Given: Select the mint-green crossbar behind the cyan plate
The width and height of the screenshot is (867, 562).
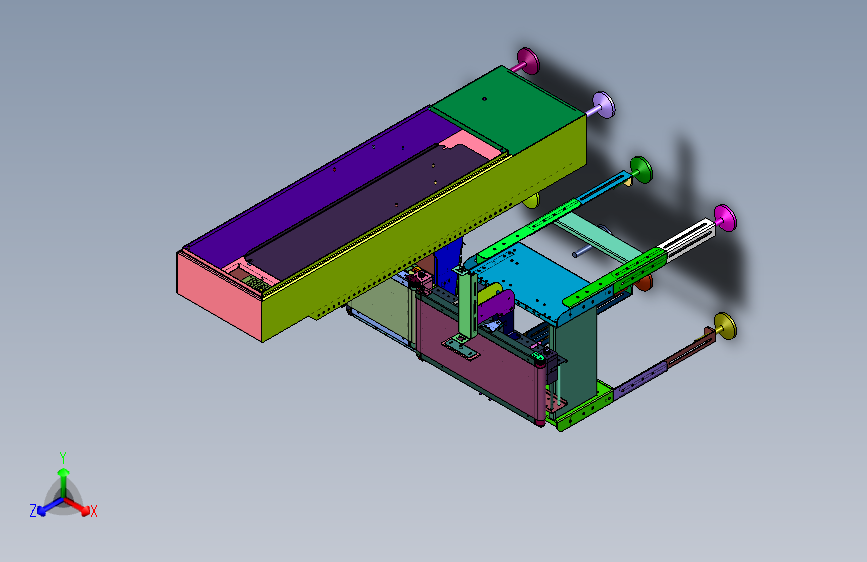Looking at the screenshot, I should 600,238.
